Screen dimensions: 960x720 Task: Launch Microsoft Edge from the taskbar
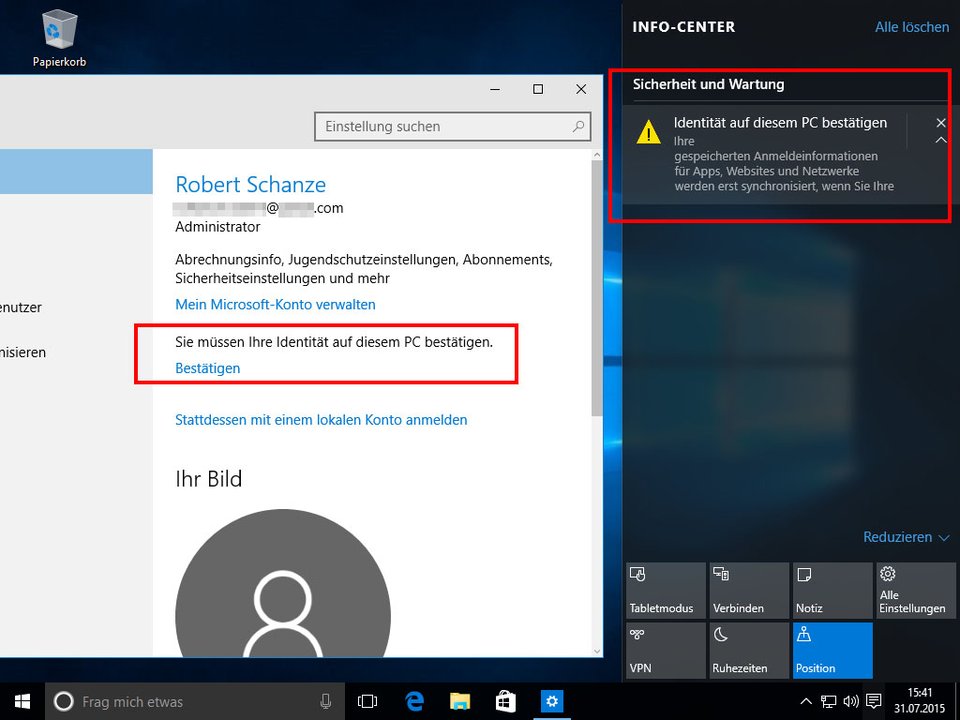413,700
